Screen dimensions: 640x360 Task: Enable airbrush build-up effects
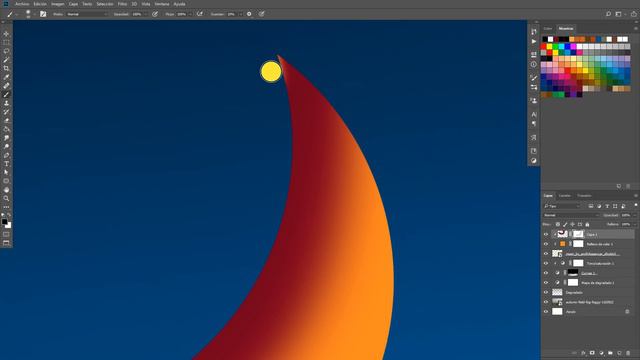pyautogui.click(x=200, y=14)
